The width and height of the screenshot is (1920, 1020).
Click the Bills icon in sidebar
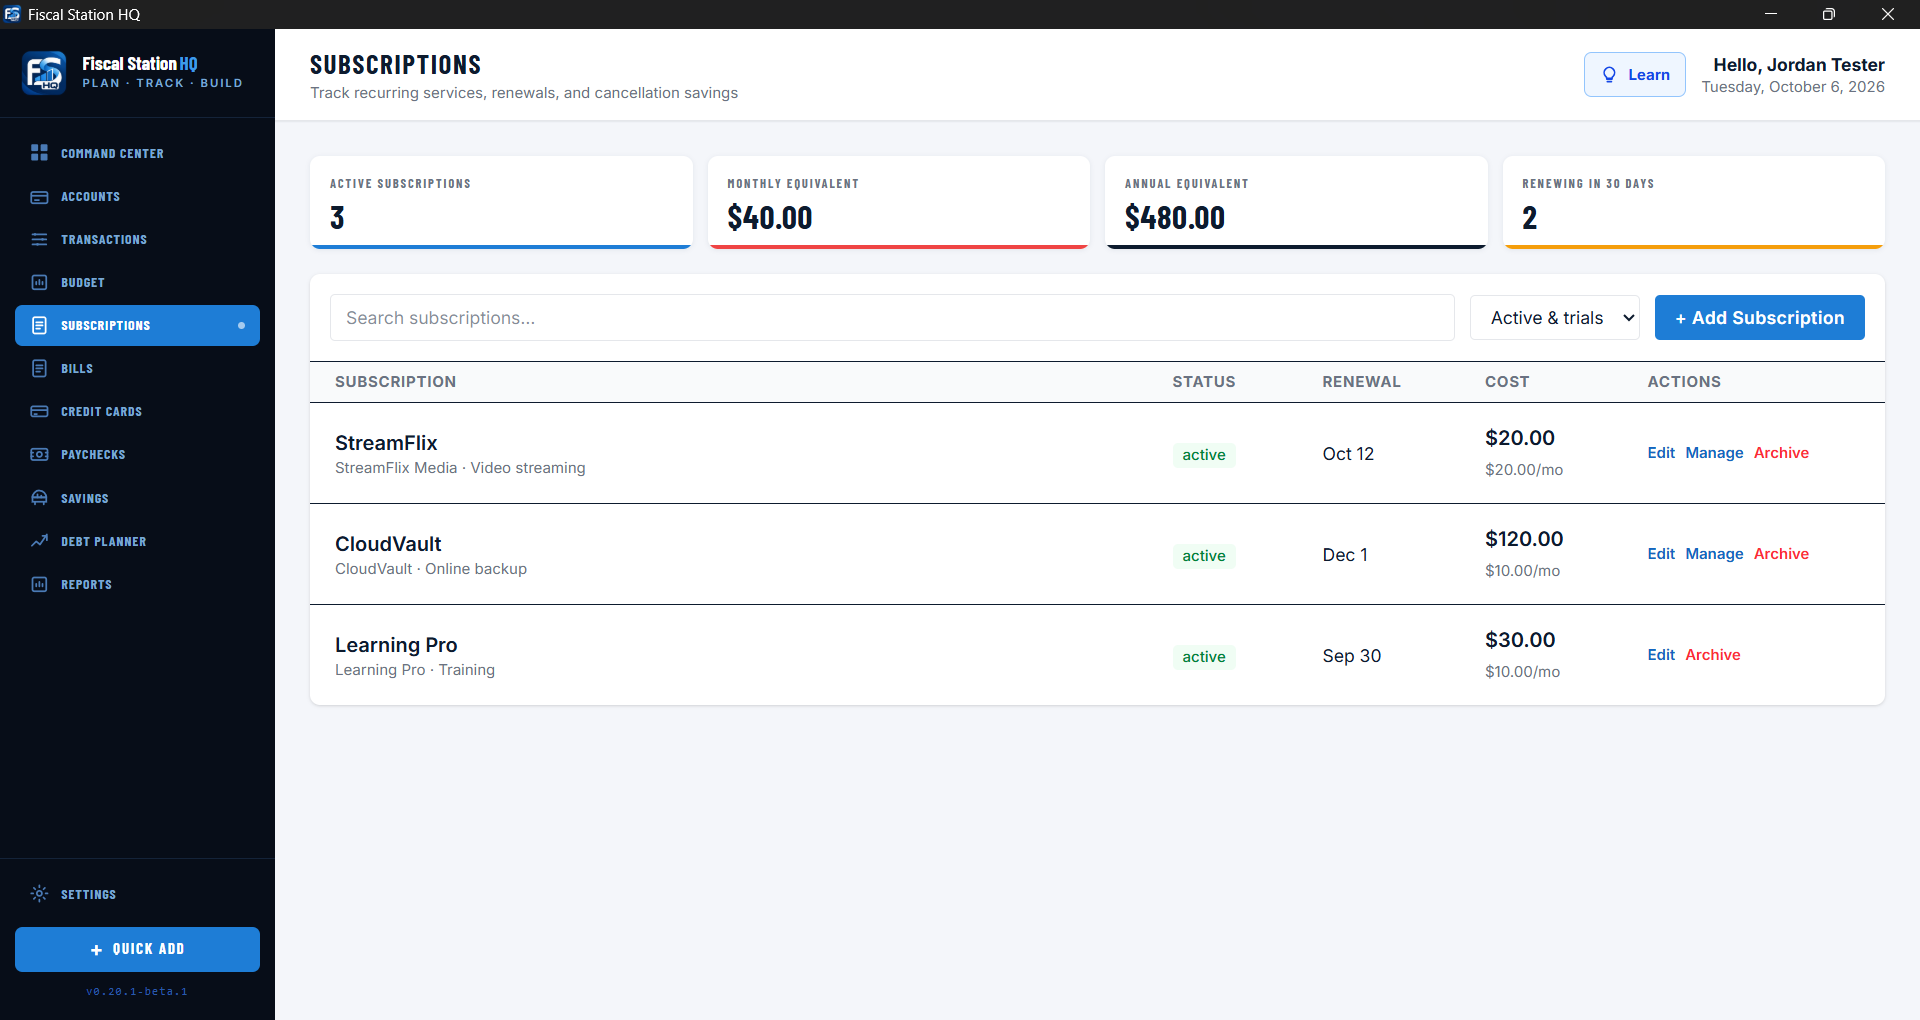pyautogui.click(x=39, y=369)
